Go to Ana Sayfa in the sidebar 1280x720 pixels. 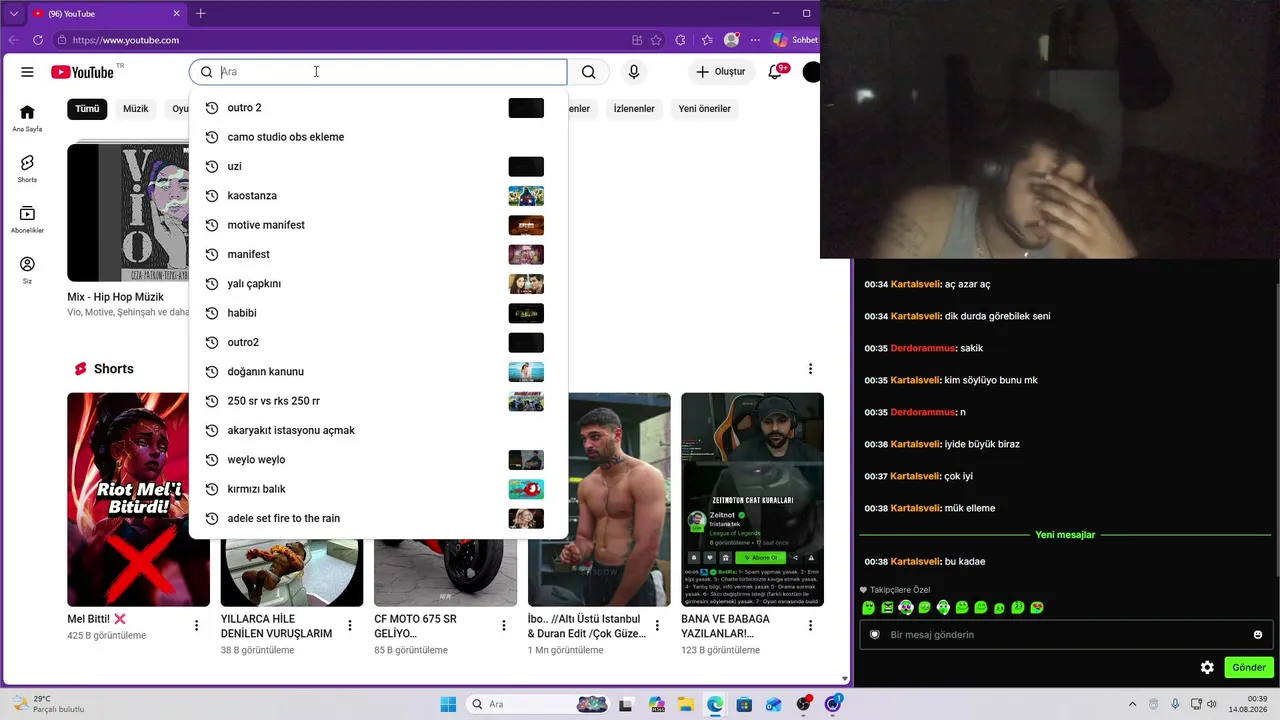27,118
